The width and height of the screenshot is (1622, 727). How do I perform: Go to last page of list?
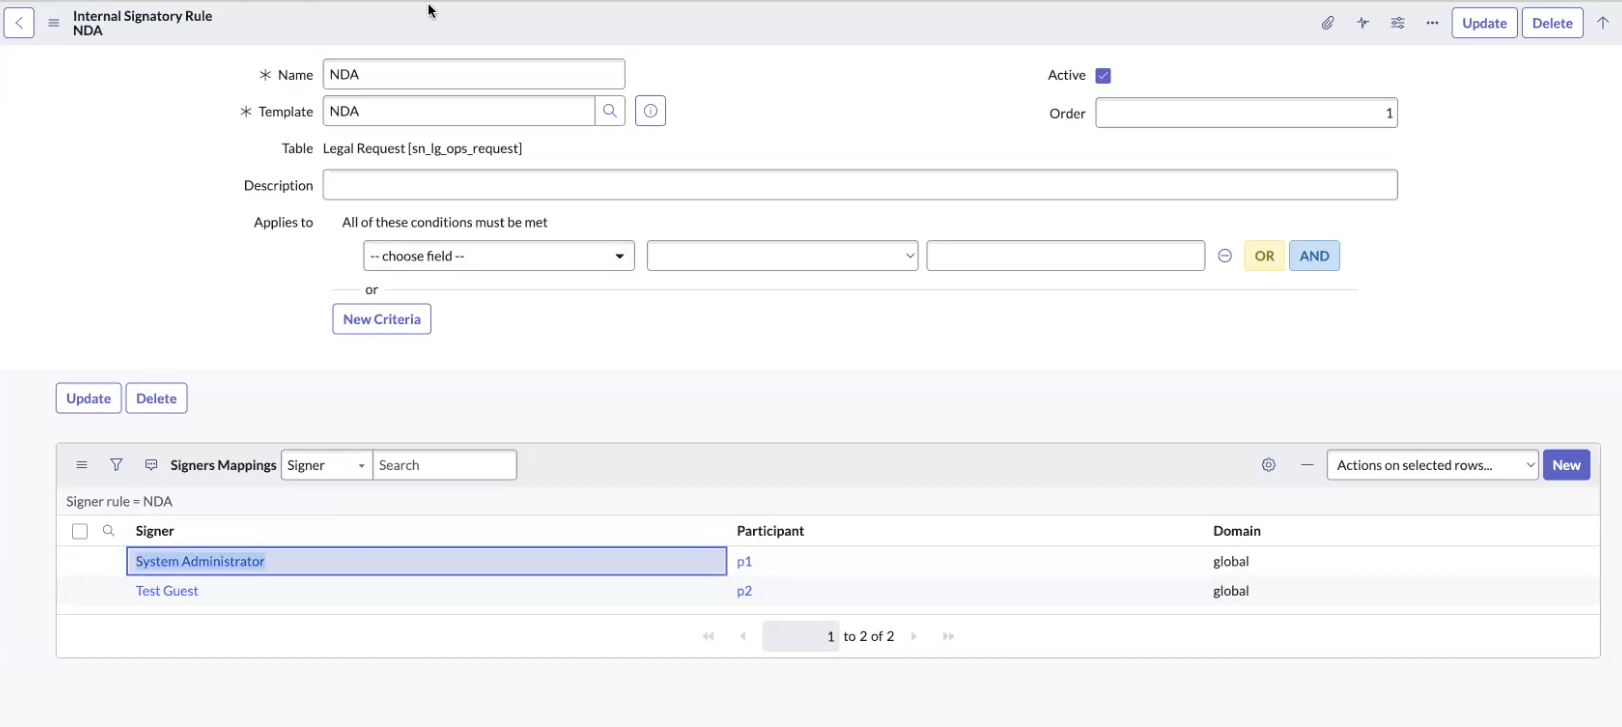click(948, 636)
